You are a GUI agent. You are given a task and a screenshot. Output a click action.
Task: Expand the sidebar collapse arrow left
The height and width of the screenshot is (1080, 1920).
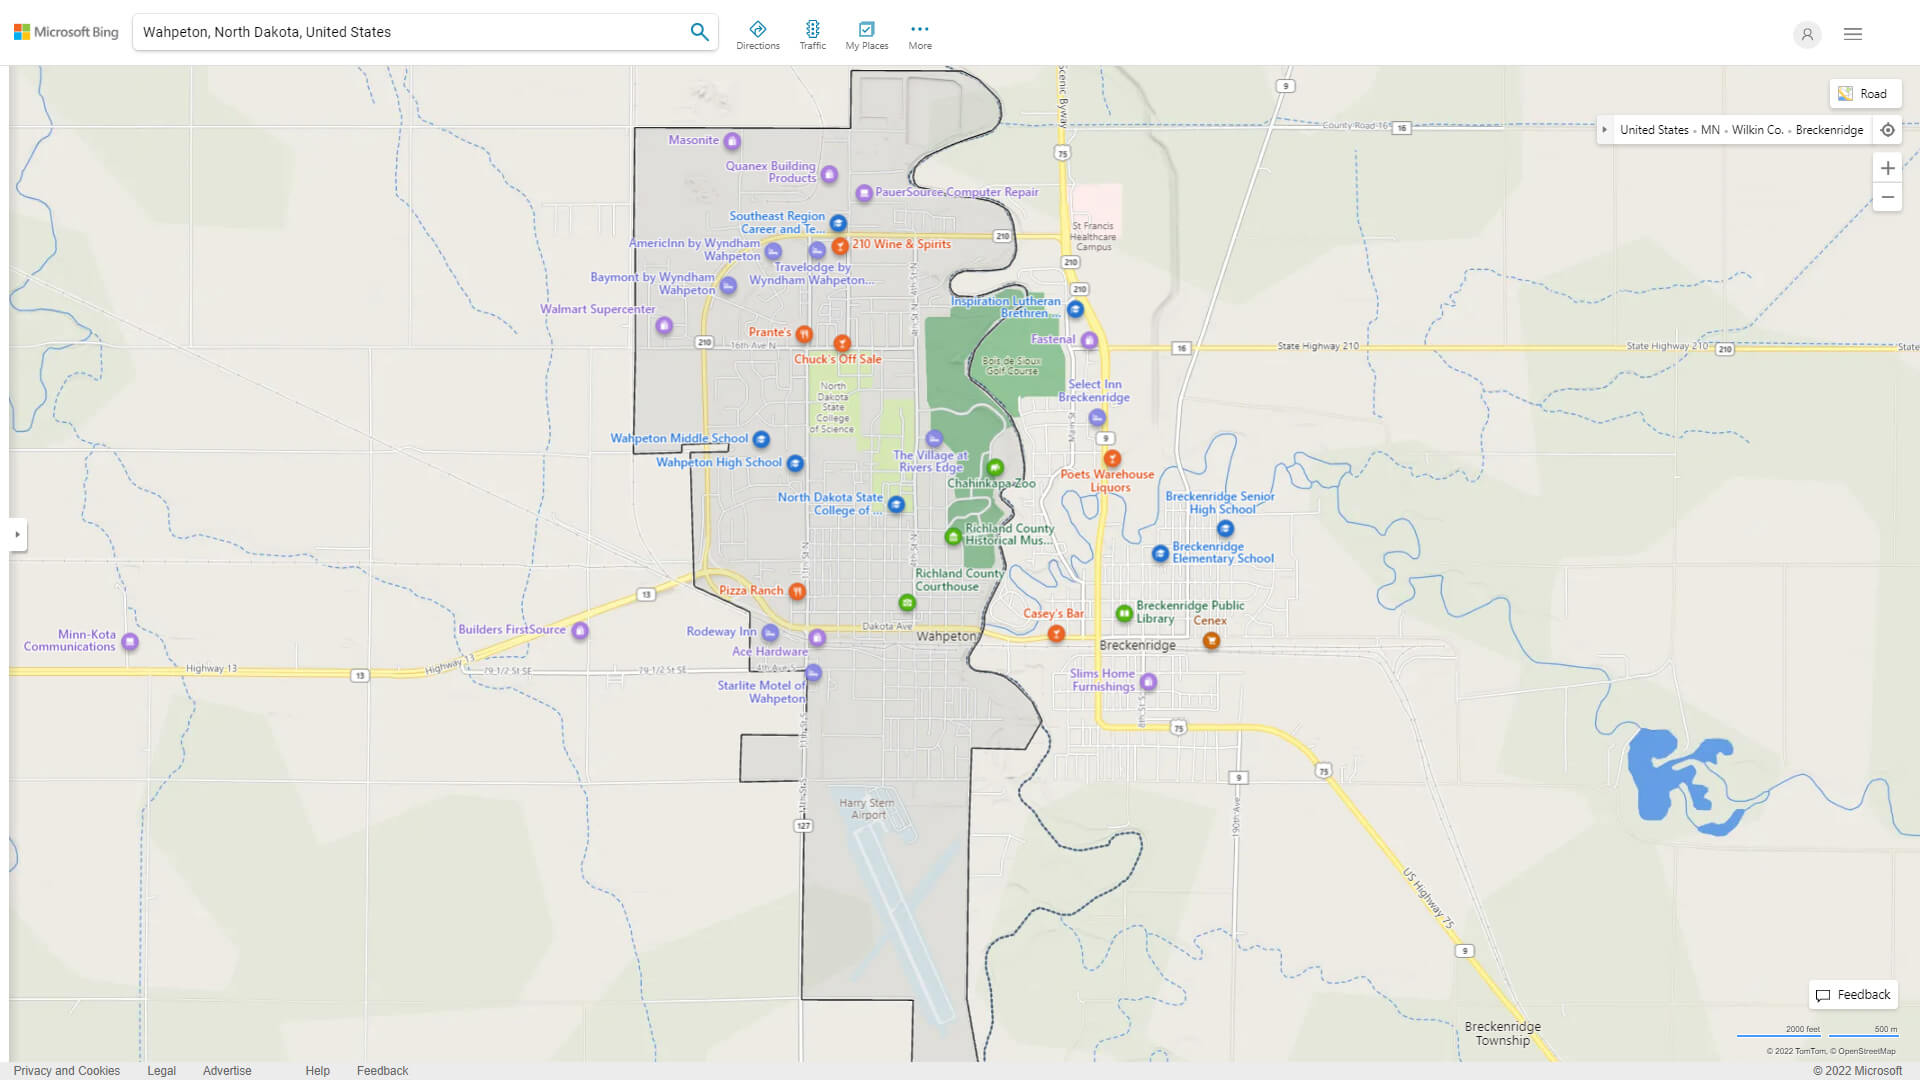[x=16, y=534]
